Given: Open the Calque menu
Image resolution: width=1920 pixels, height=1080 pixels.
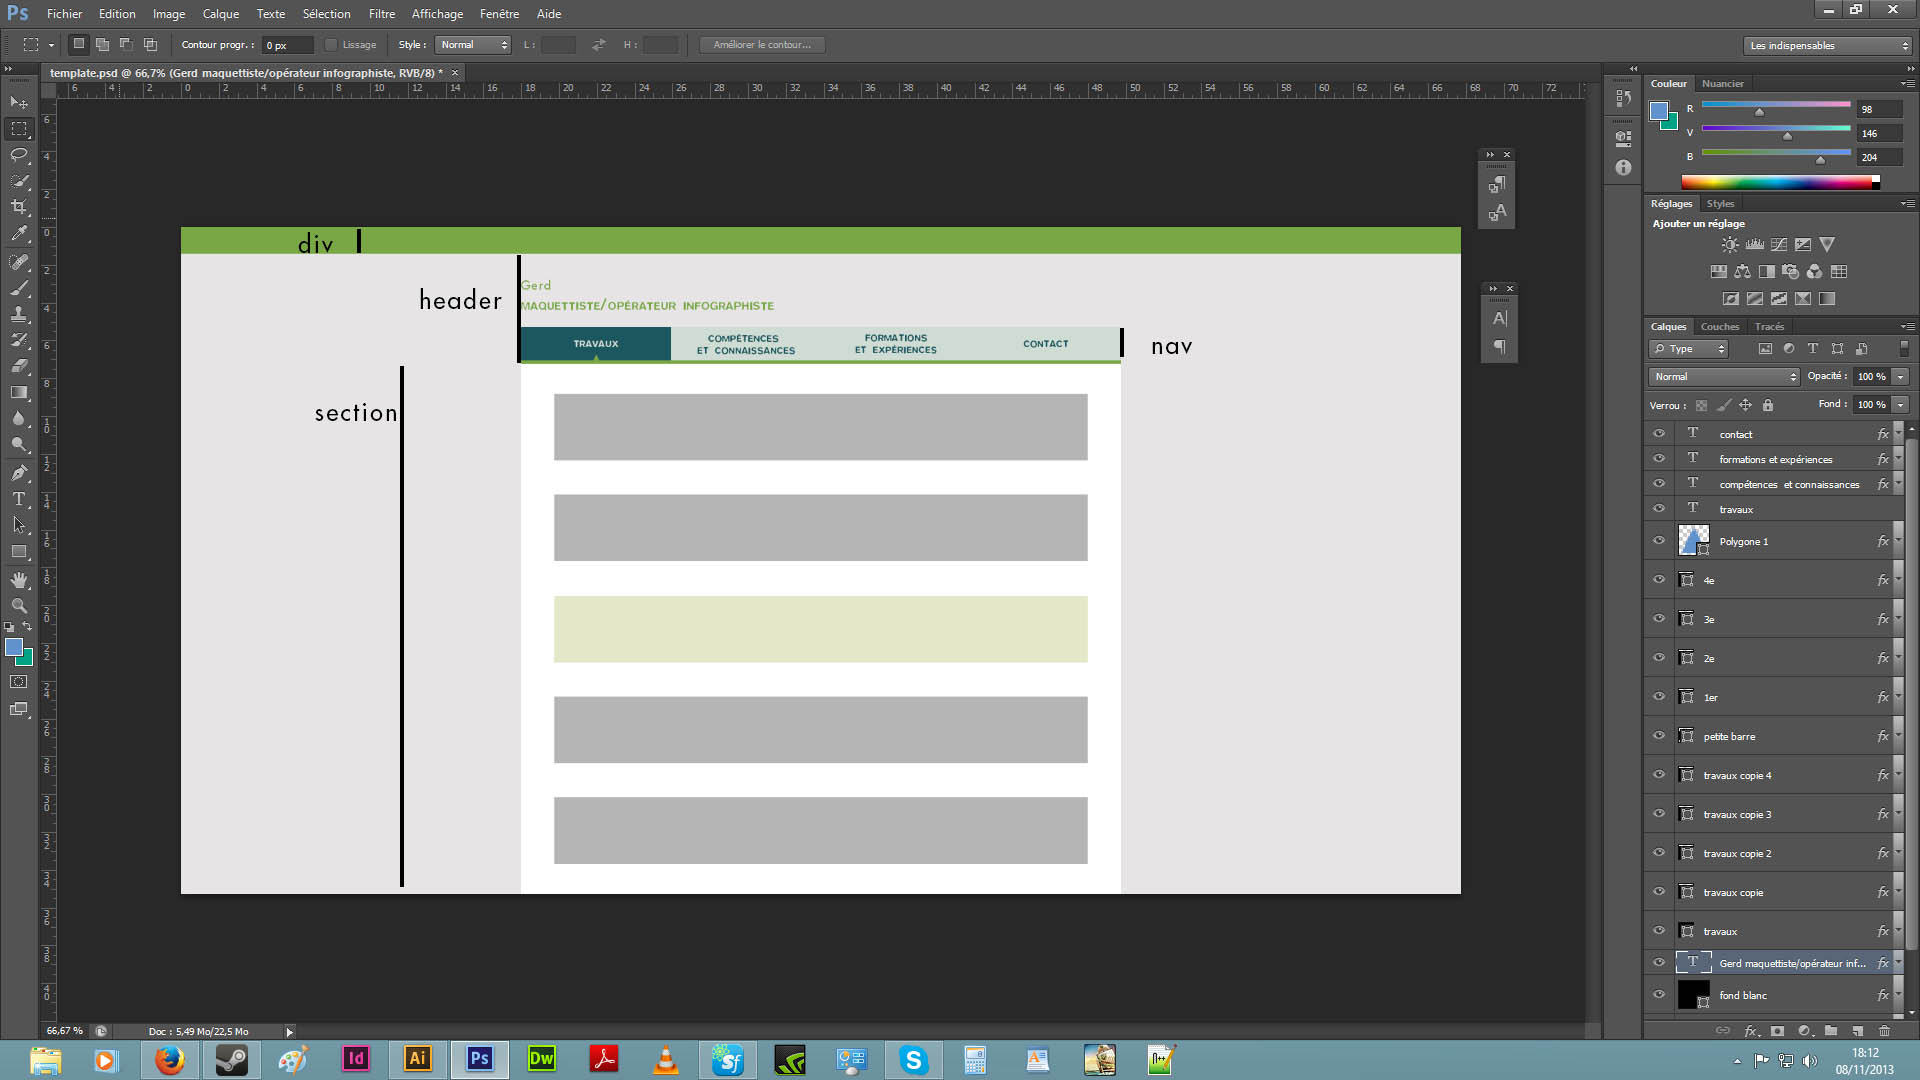Looking at the screenshot, I should (221, 14).
